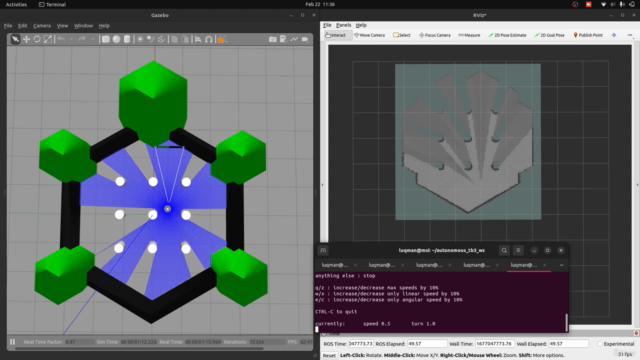Click the paste icon in Gazebo toolbar
This screenshot has width=640, height=360.
[x=185, y=39]
